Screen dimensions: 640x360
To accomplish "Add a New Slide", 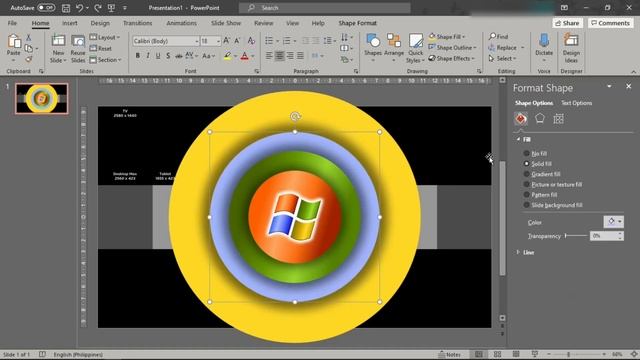I will click(x=58, y=49).
